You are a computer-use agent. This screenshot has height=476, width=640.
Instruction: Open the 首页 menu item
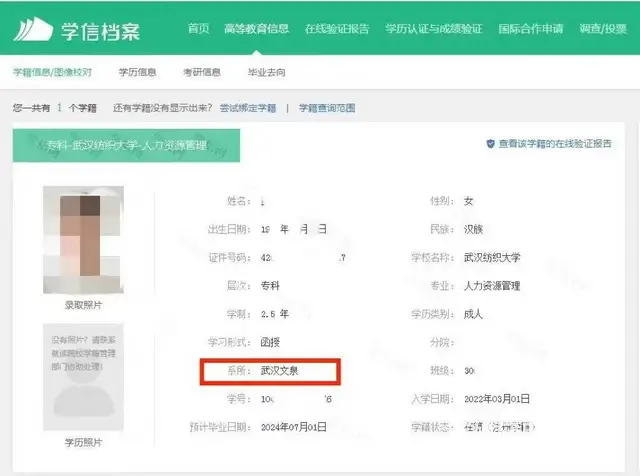198,29
